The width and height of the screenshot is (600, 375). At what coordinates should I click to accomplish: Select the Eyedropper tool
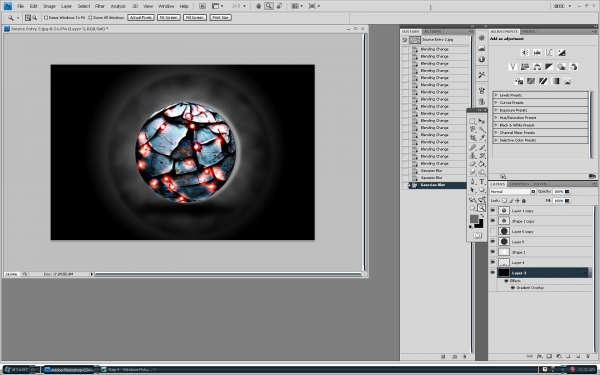pos(482,137)
